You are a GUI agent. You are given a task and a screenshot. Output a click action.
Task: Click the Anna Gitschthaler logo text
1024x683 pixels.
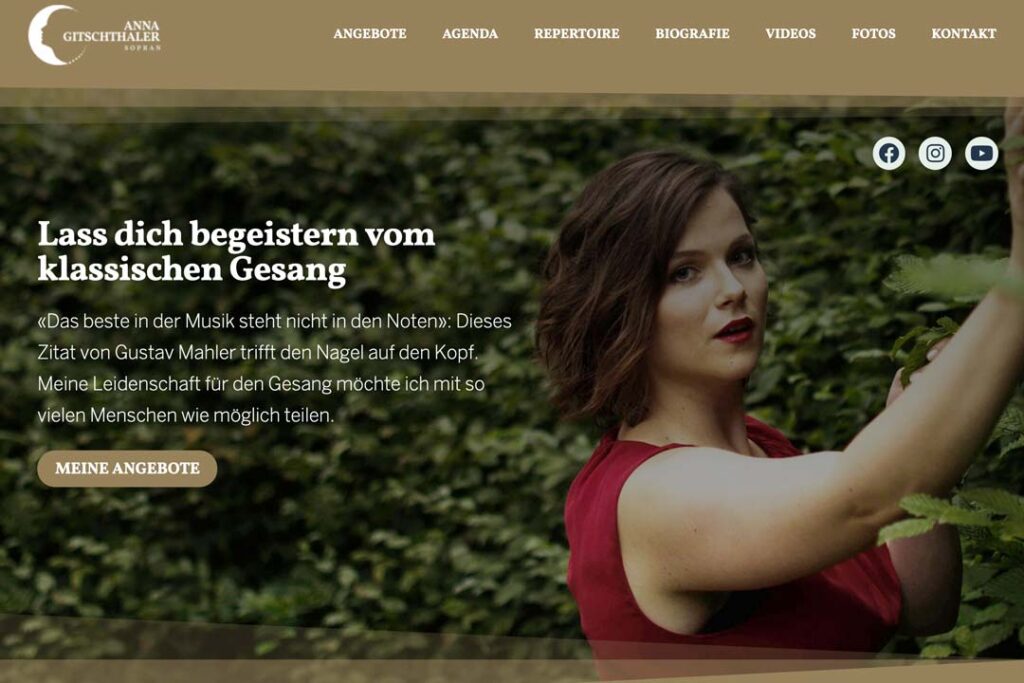pos(112,31)
